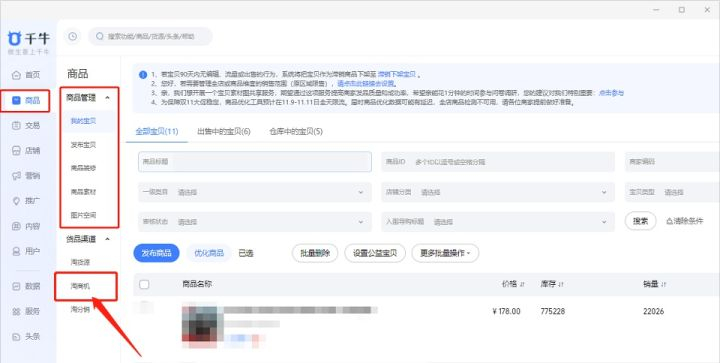Screen dimensions: 720x363
Task: Click the 千牛 logo icon
Action: point(15,38)
